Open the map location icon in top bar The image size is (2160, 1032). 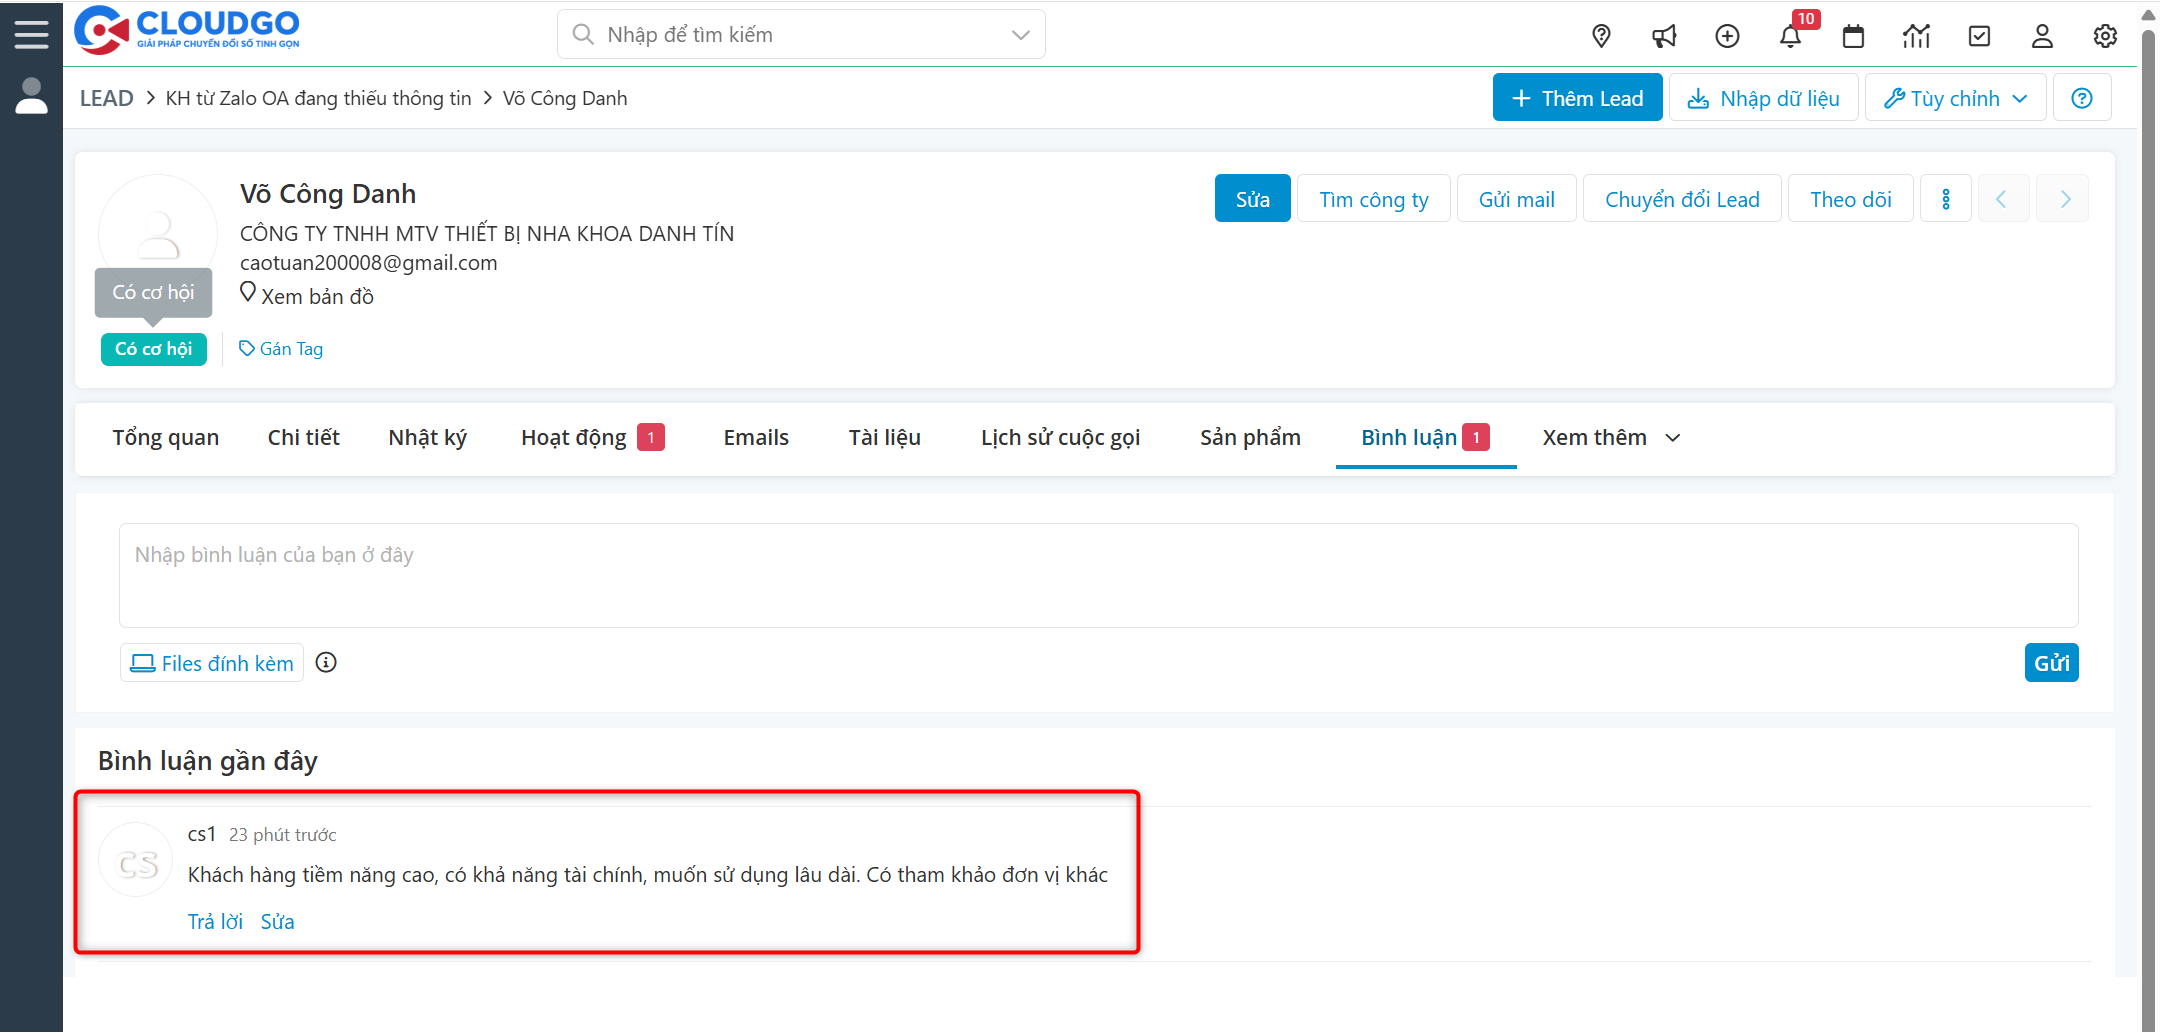1601,35
